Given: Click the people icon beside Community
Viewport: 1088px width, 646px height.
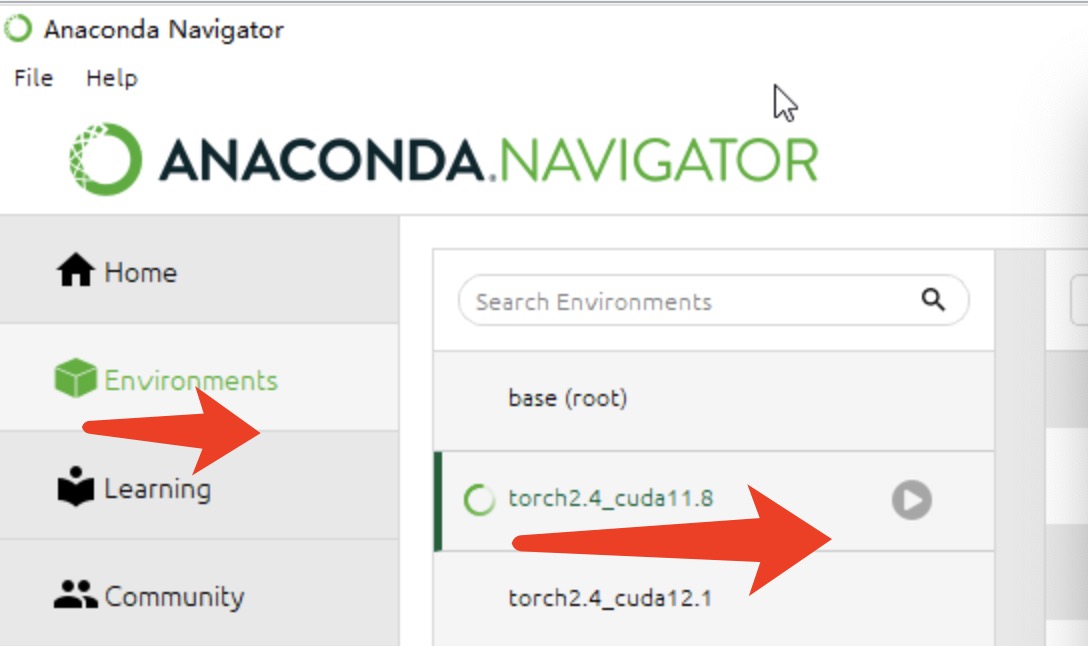Looking at the screenshot, I should pos(75,596).
